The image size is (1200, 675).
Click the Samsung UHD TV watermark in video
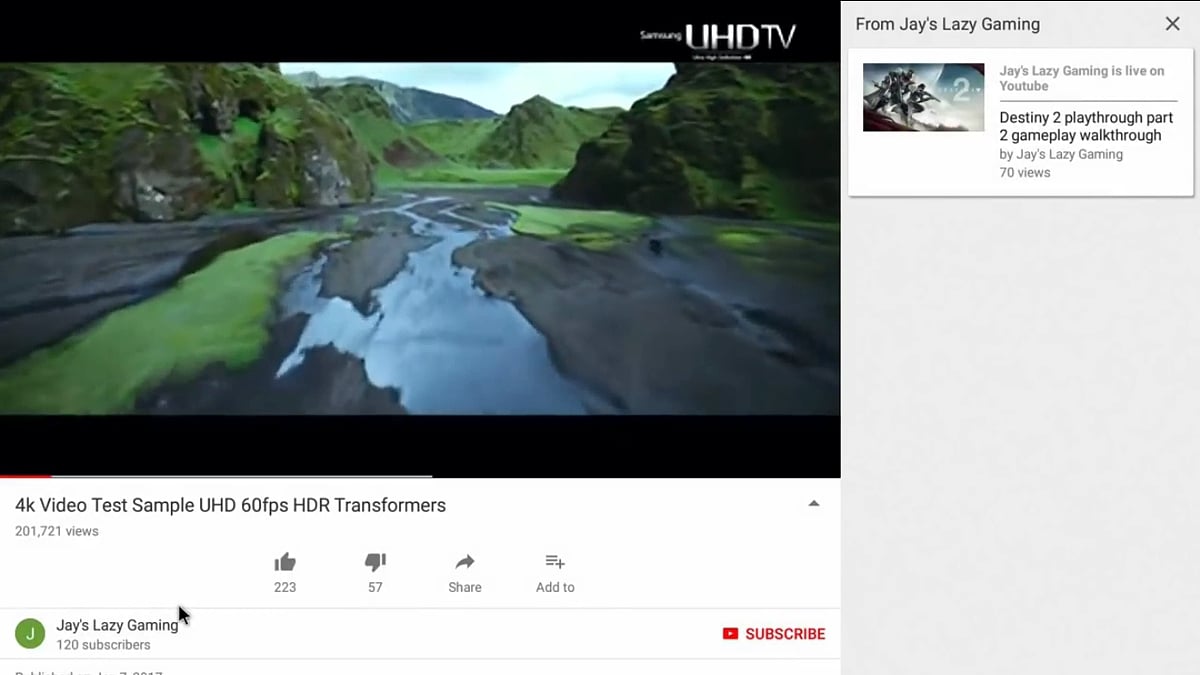(718, 38)
